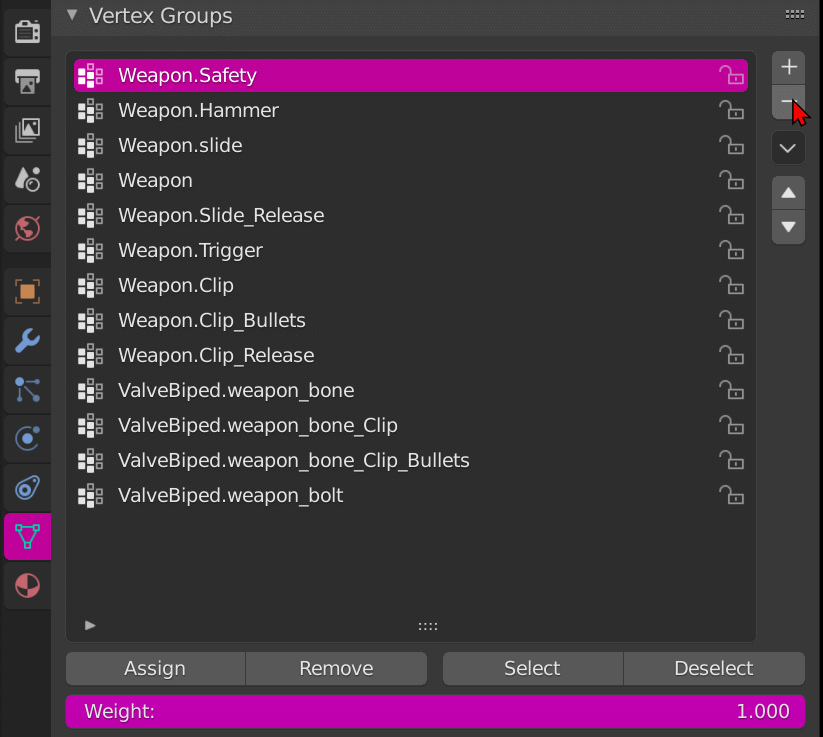Toggle the lock on Weapon.Hammer group
The image size is (823, 737).
tap(732, 111)
